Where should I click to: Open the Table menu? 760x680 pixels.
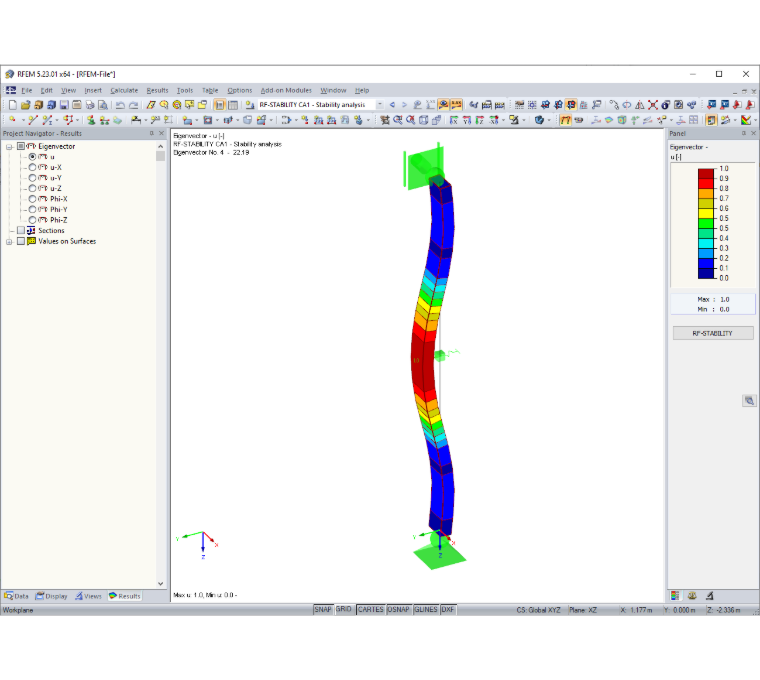coord(210,90)
